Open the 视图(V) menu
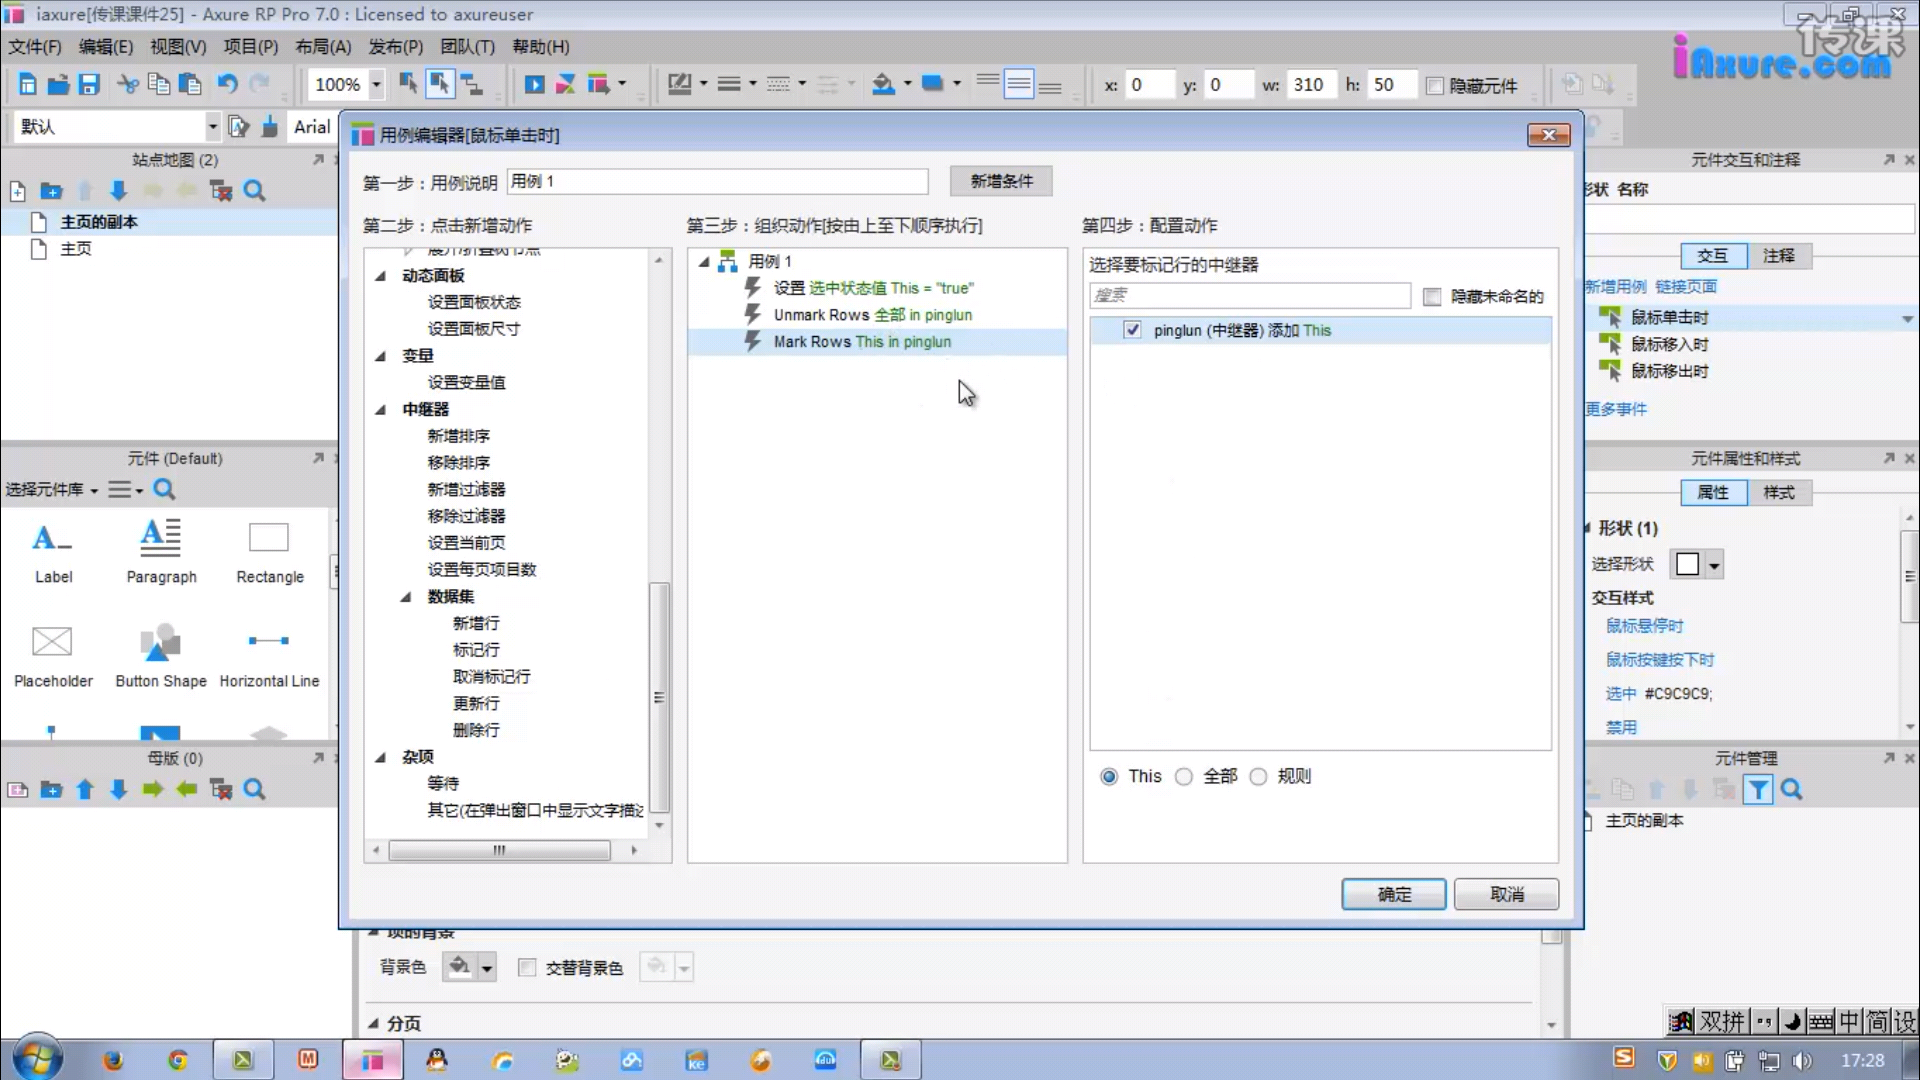 pyautogui.click(x=178, y=47)
